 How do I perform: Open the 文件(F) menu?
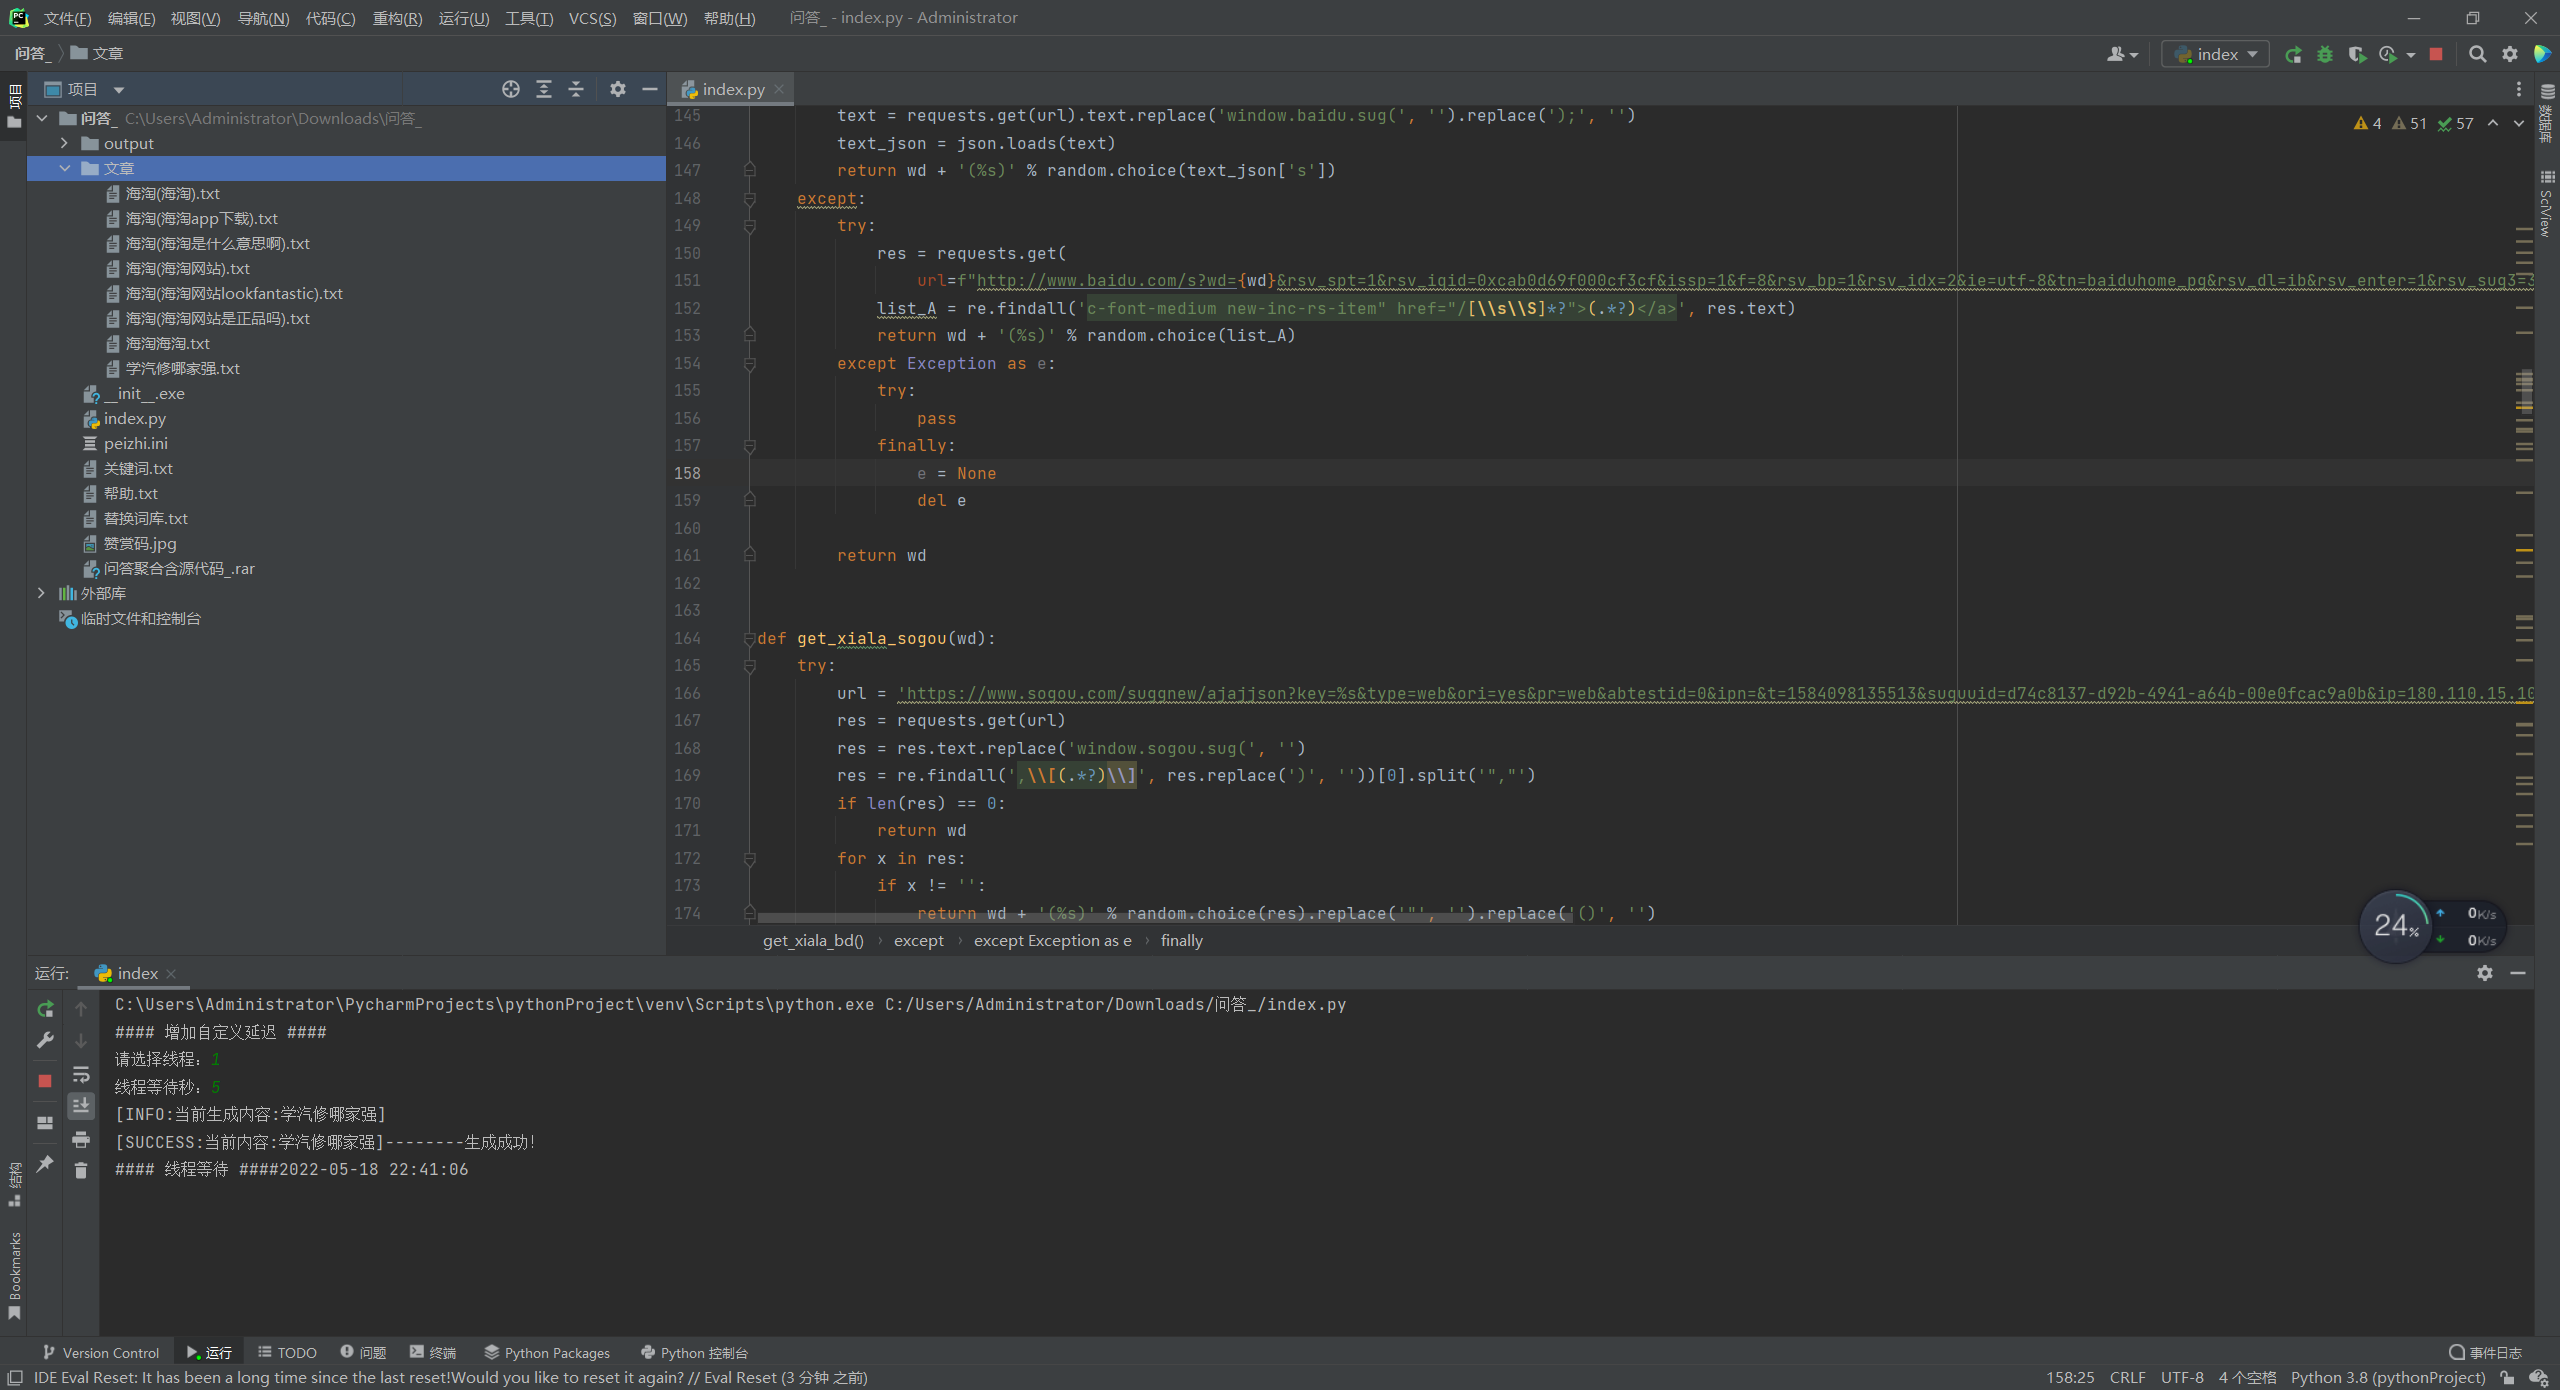point(67,18)
